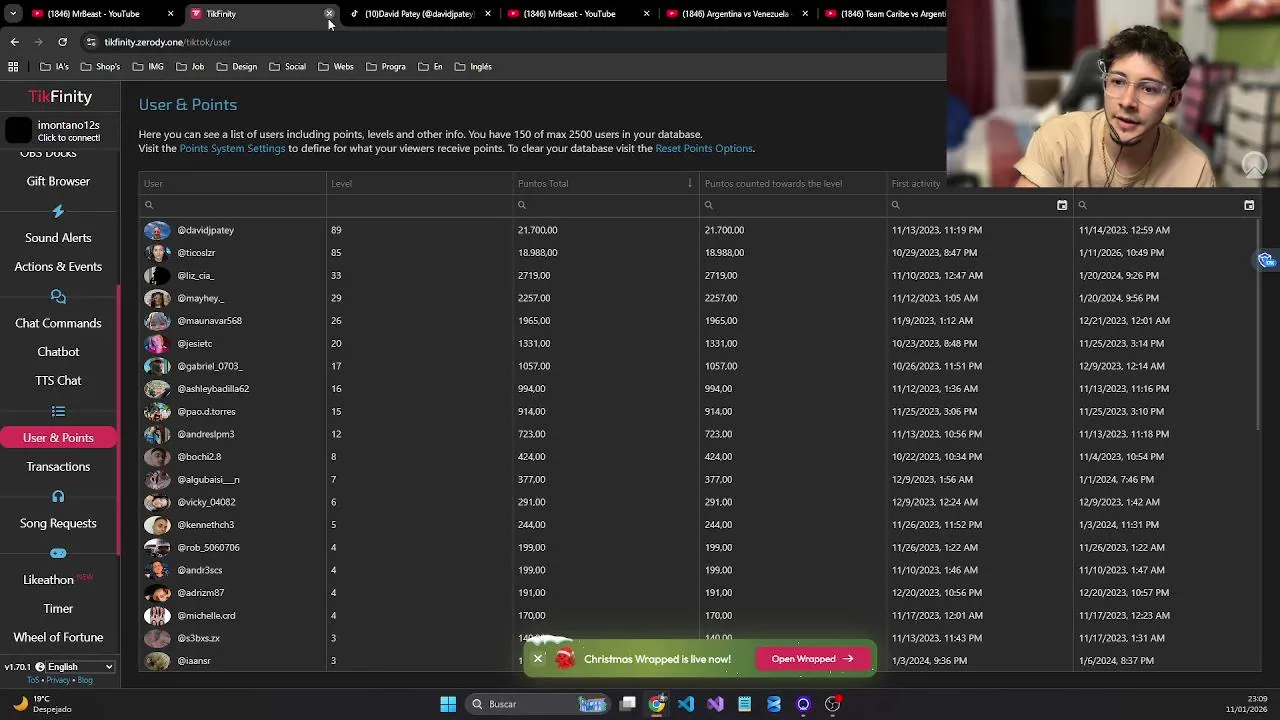This screenshot has height=720, width=1280.
Task: Open the Job bookmarks folder
Action: [189, 67]
